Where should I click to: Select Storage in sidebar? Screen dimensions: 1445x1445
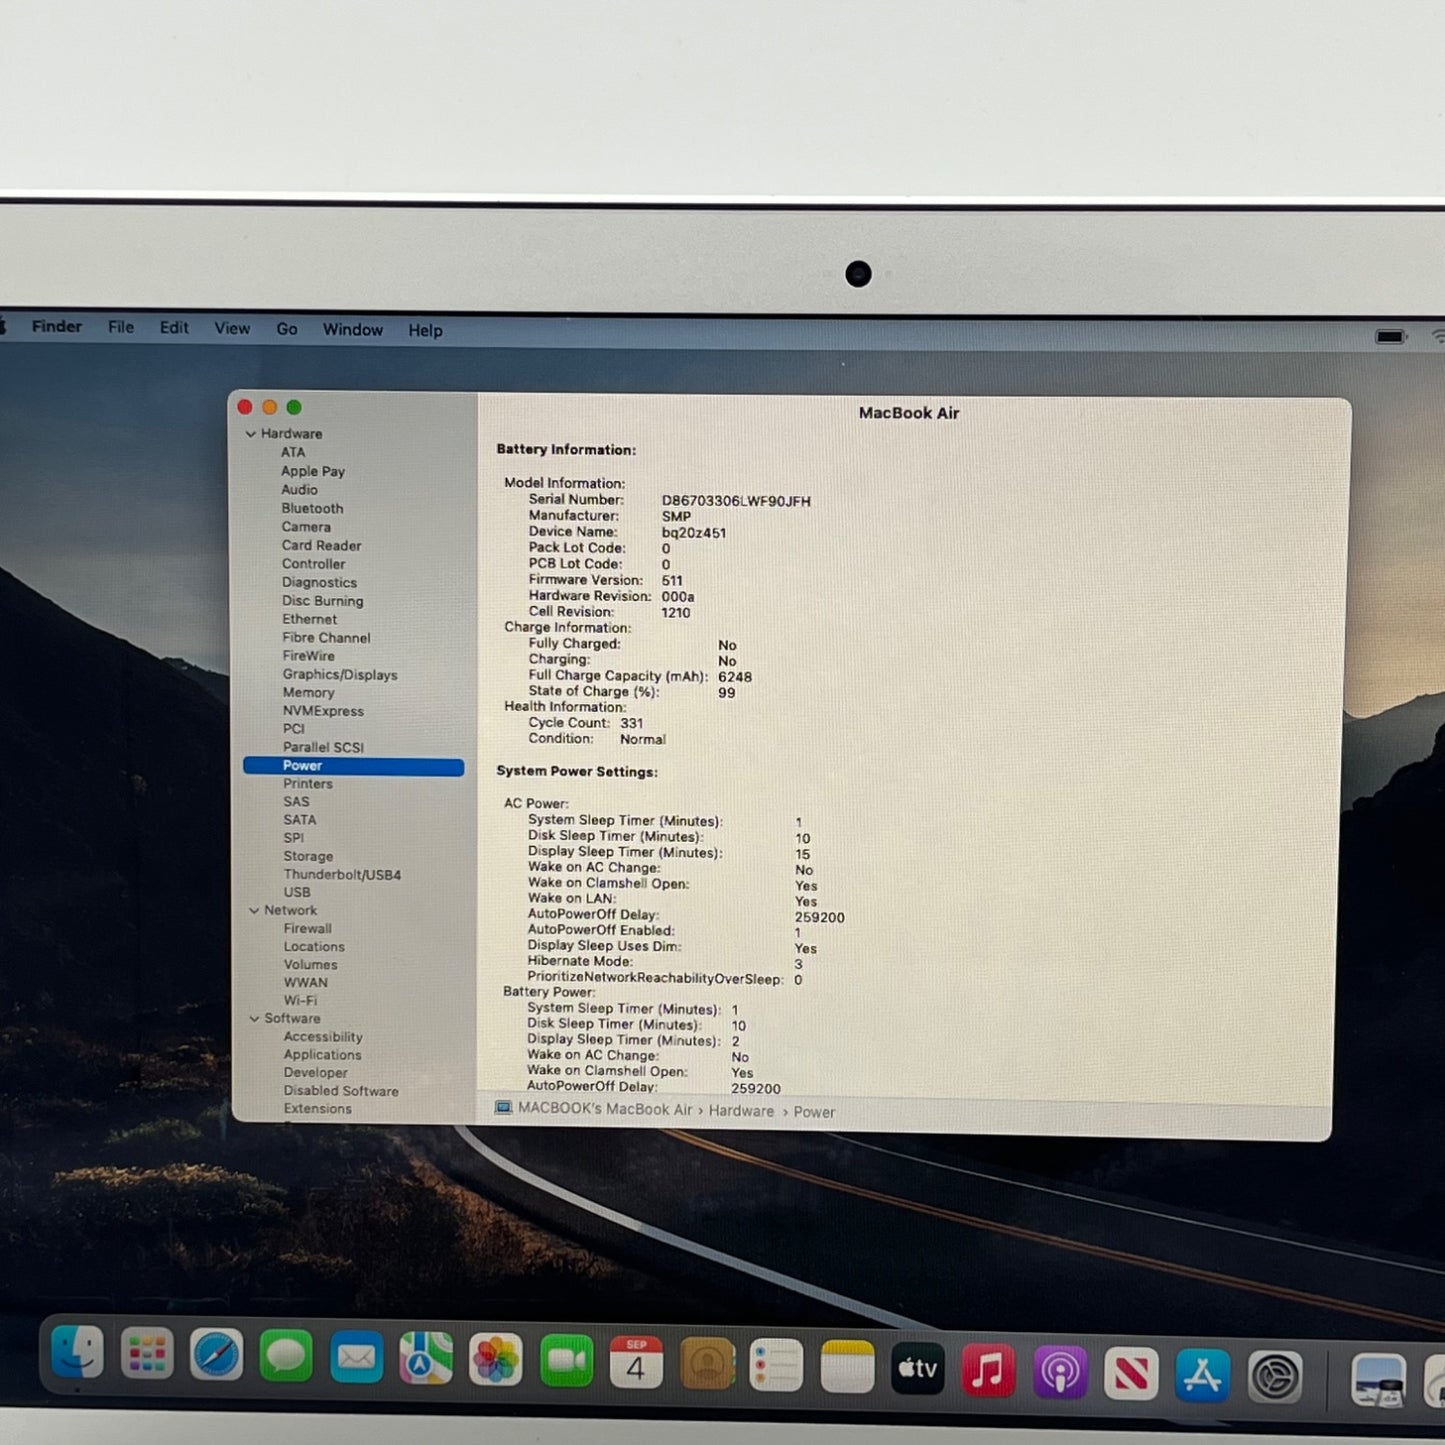tap(308, 857)
